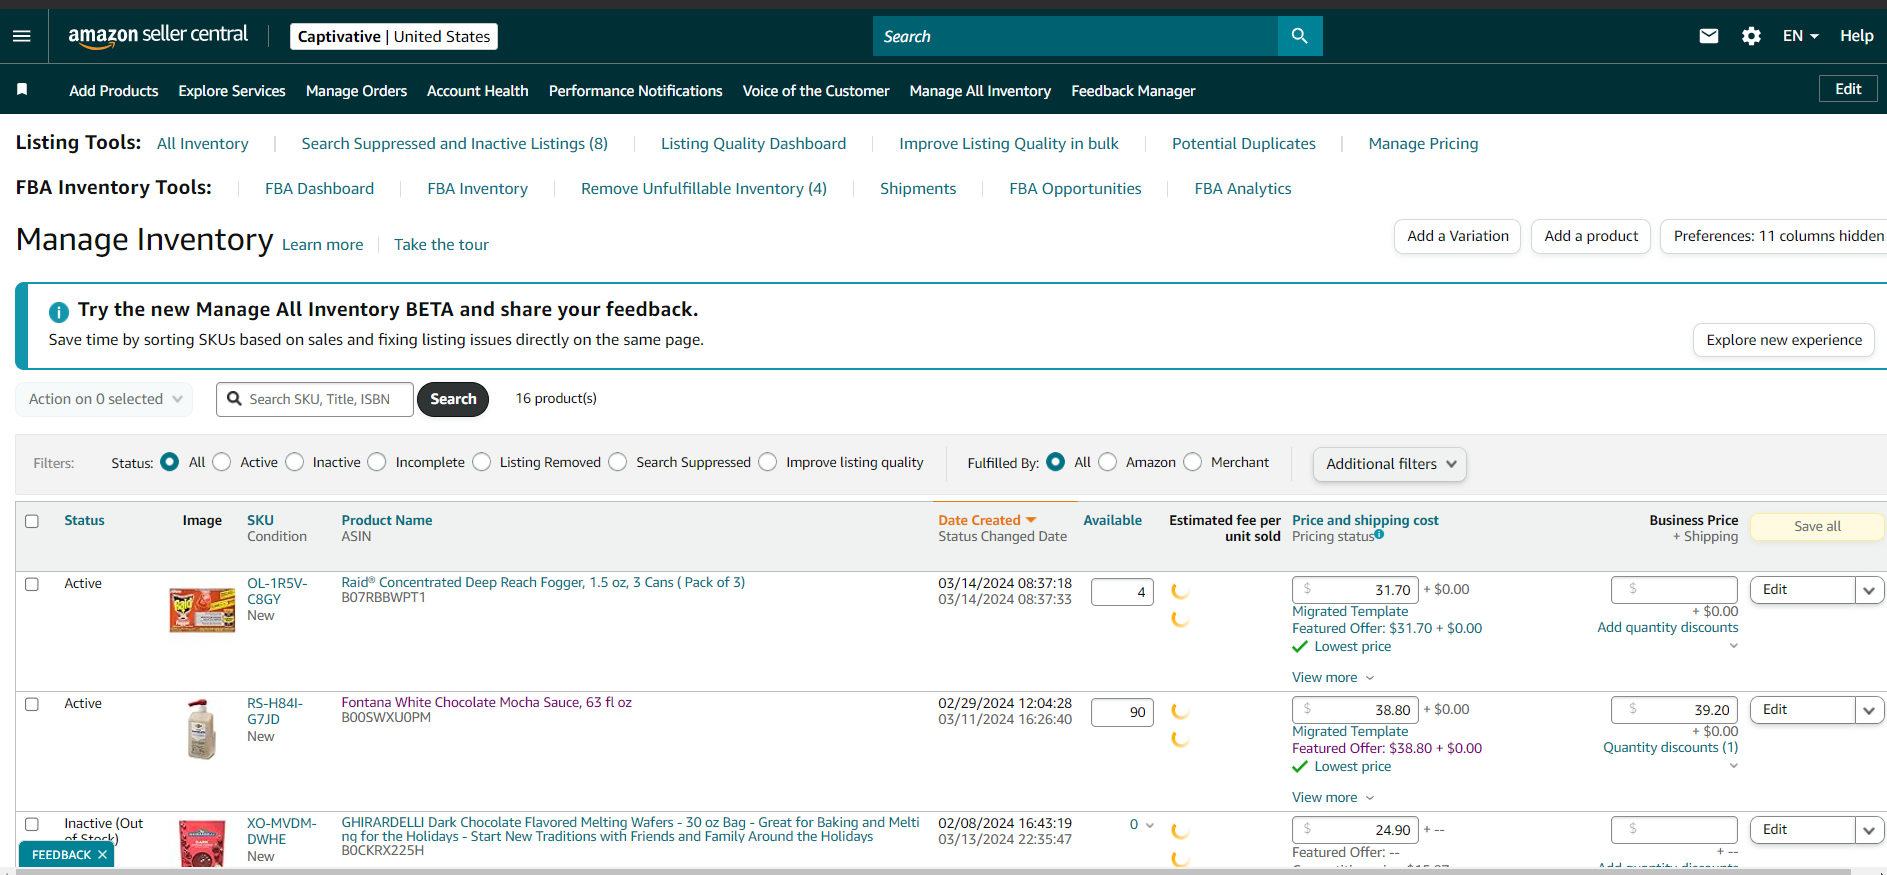Screen dimensions: 1887x875
Task: Open Search Suppressed and Inactive Listings link
Action: pos(455,144)
